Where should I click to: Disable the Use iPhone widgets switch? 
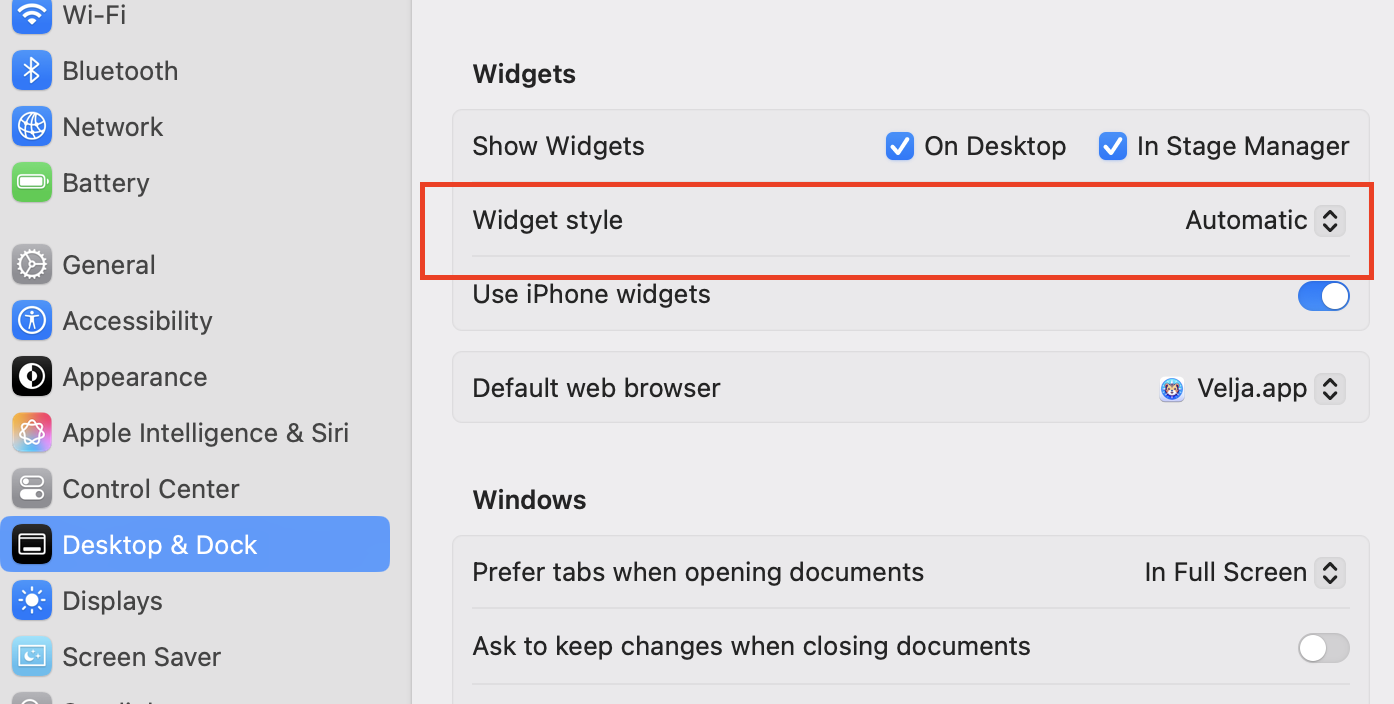click(1323, 296)
